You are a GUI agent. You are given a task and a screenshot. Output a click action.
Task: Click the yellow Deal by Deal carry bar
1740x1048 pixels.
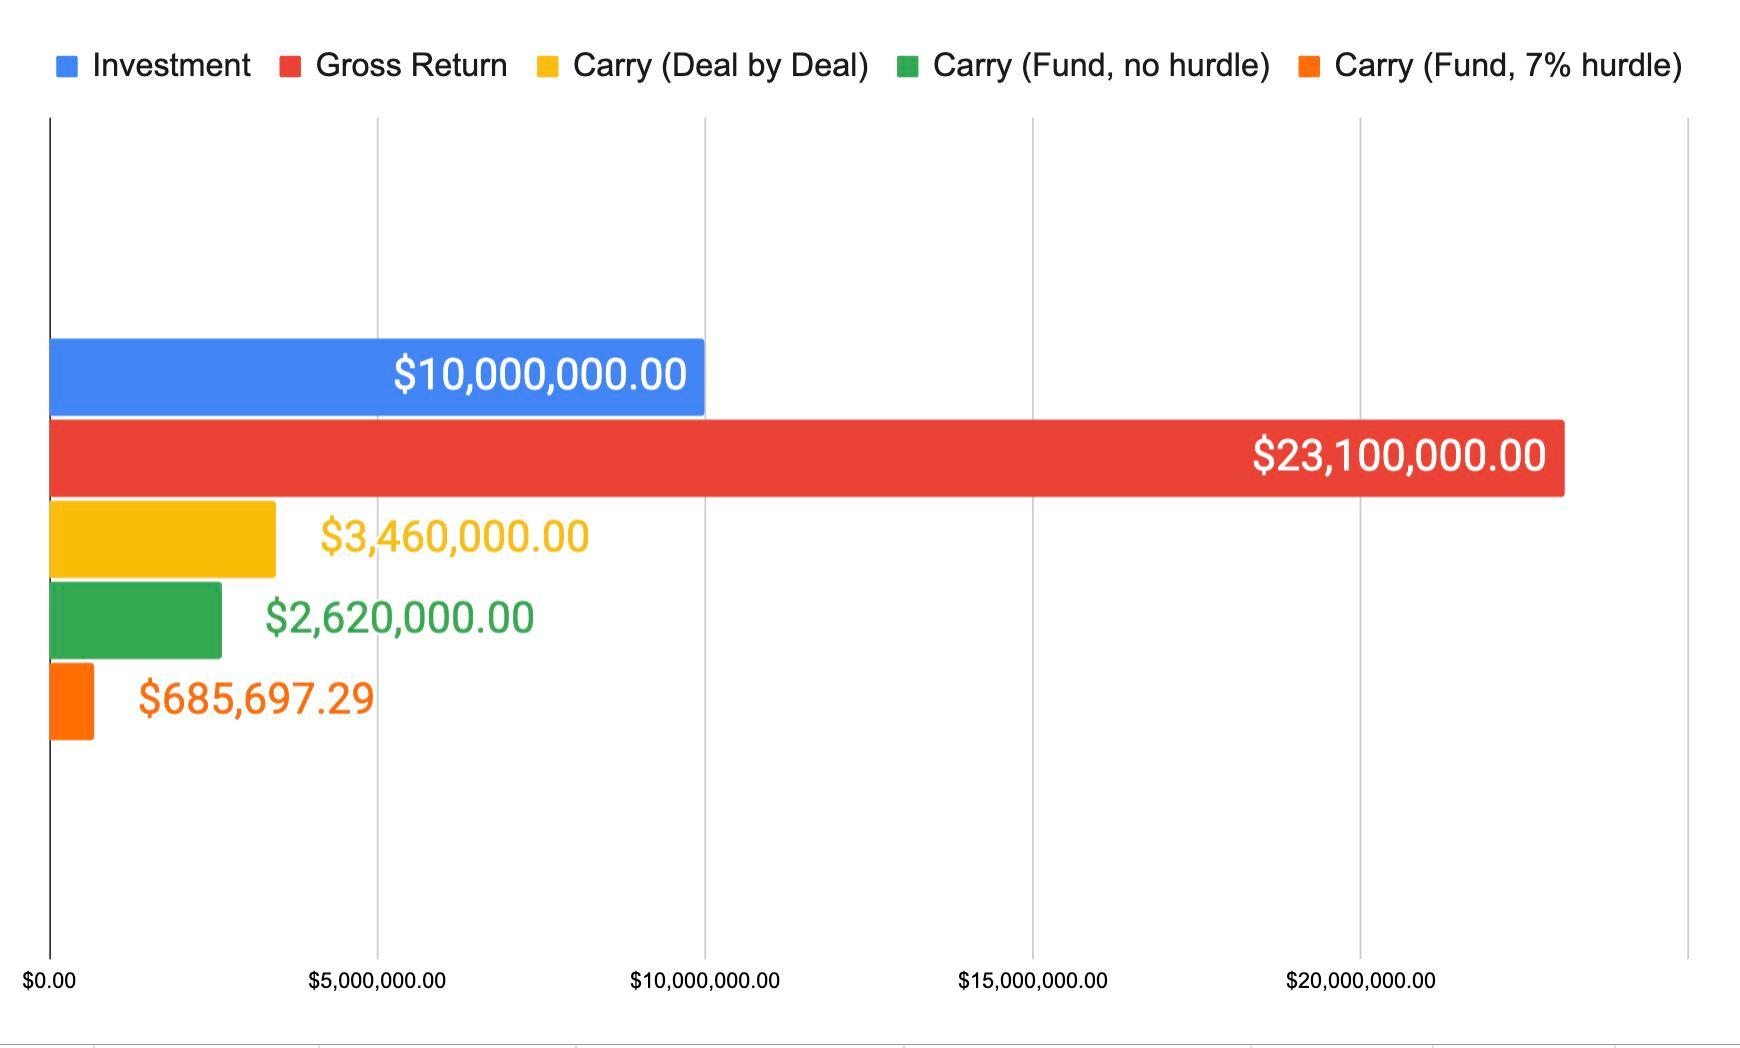163,539
